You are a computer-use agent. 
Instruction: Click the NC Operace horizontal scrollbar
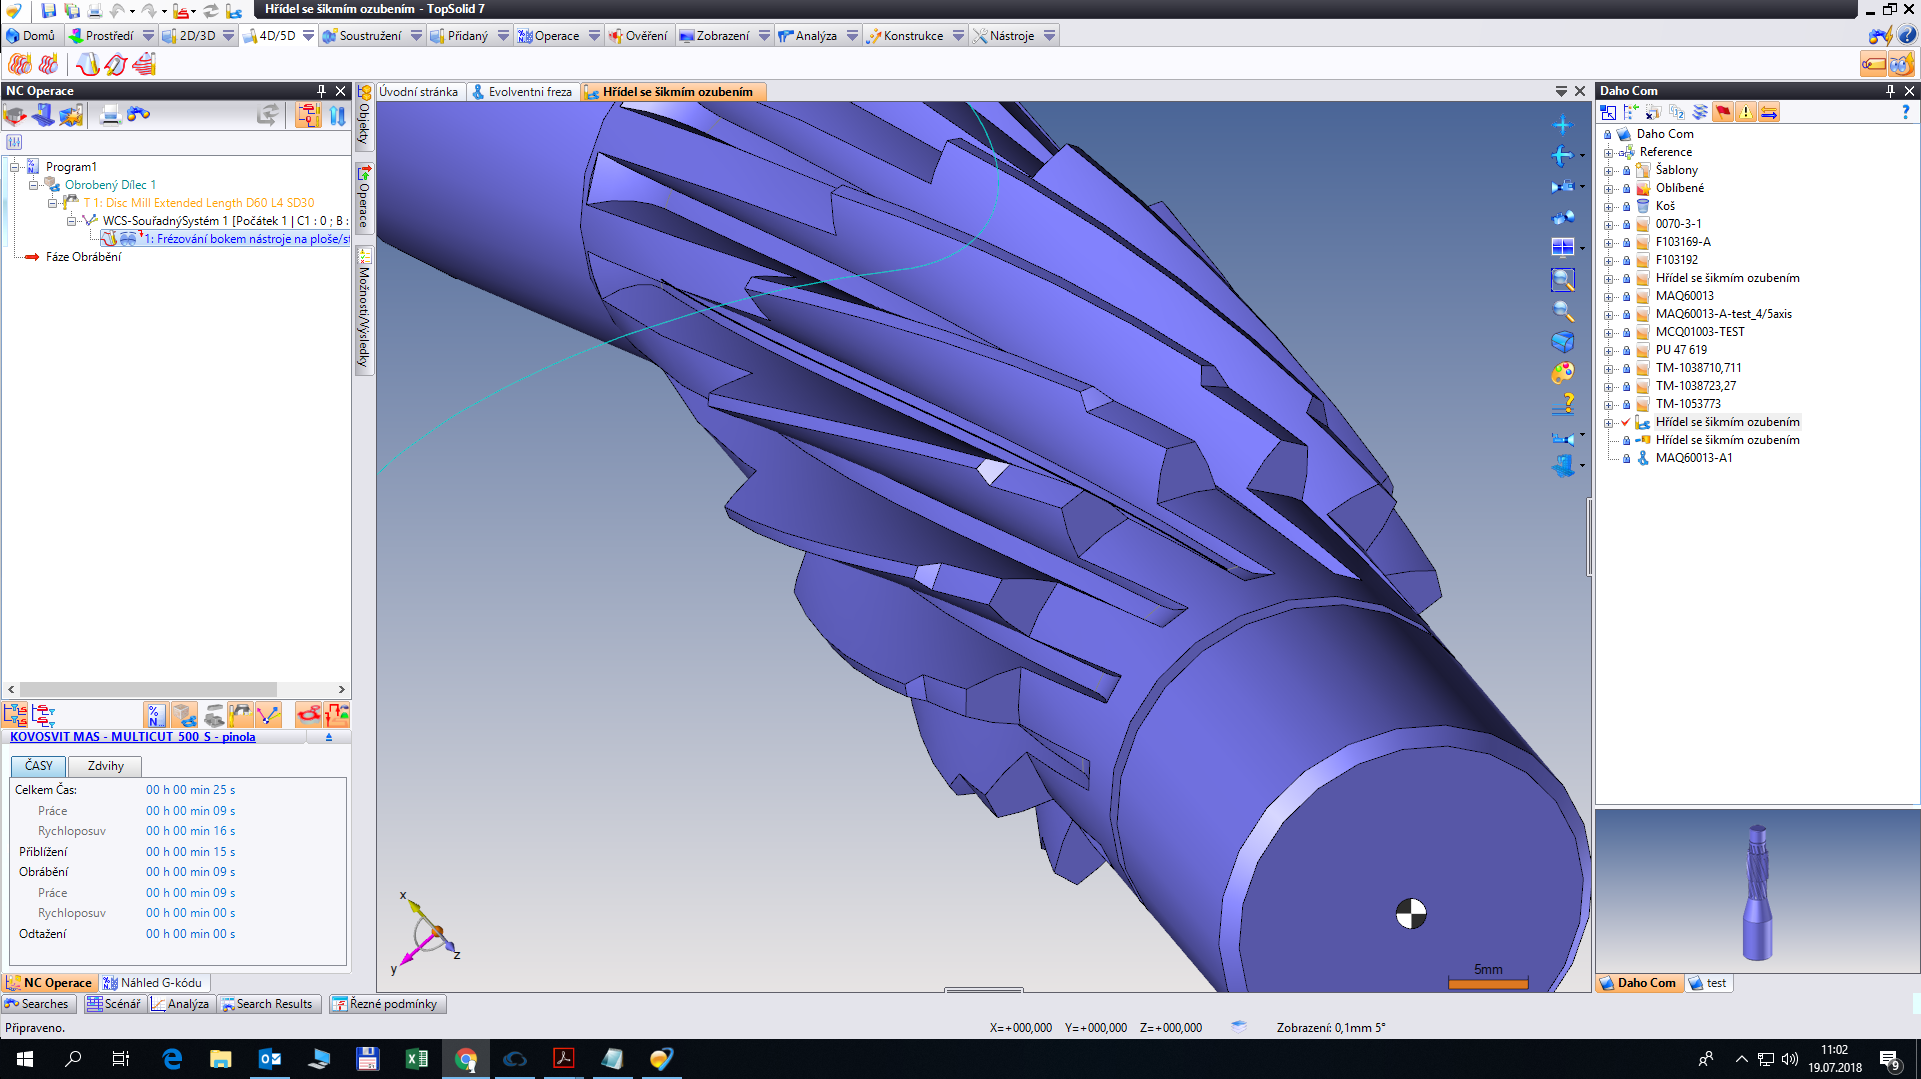click(148, 689)
